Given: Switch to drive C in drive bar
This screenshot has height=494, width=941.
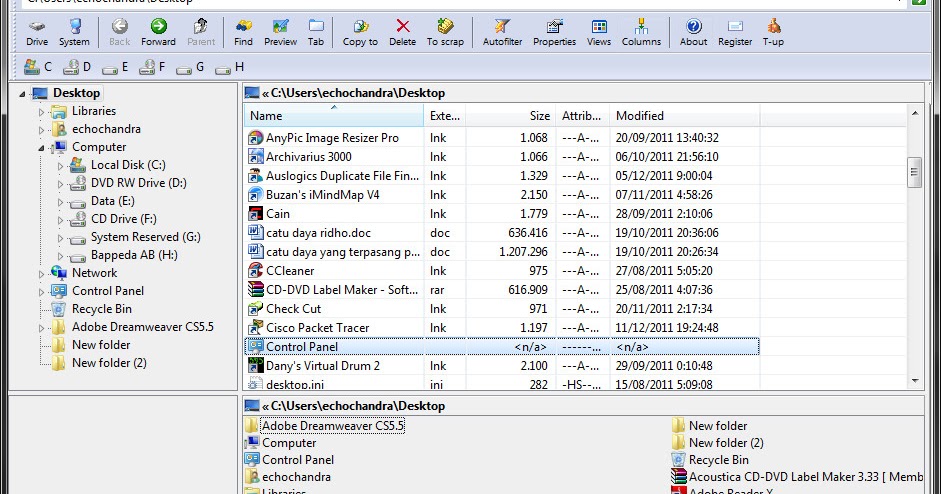Looking at the screenshot, I should pyautogui.click(x=38, y=67).
